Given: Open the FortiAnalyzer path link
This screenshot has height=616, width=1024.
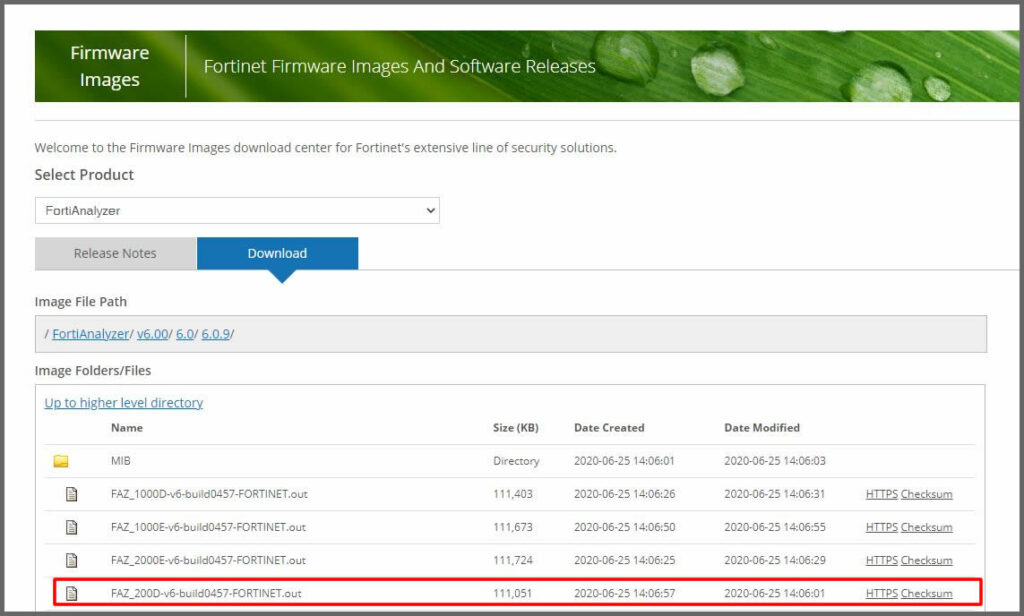Looking at the screenshot, I should pyautogui.click(x=91, y=334).
